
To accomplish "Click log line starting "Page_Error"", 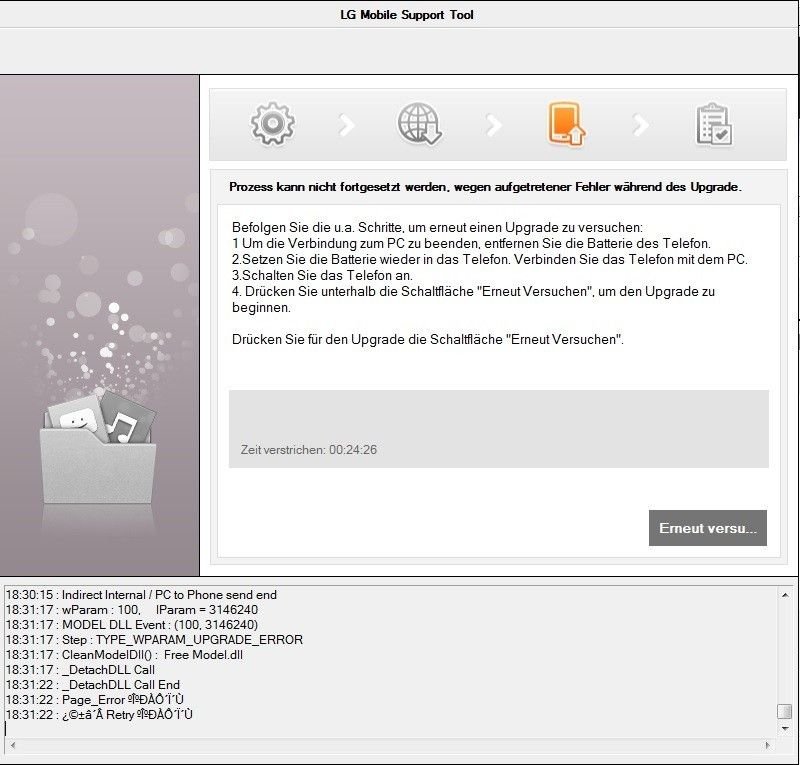I will 95,700.
